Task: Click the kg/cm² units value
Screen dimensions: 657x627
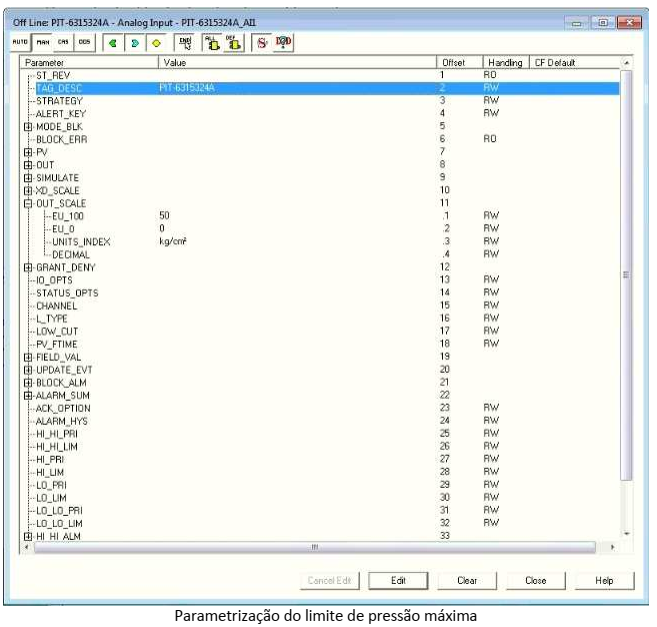Action: point(173,241)
